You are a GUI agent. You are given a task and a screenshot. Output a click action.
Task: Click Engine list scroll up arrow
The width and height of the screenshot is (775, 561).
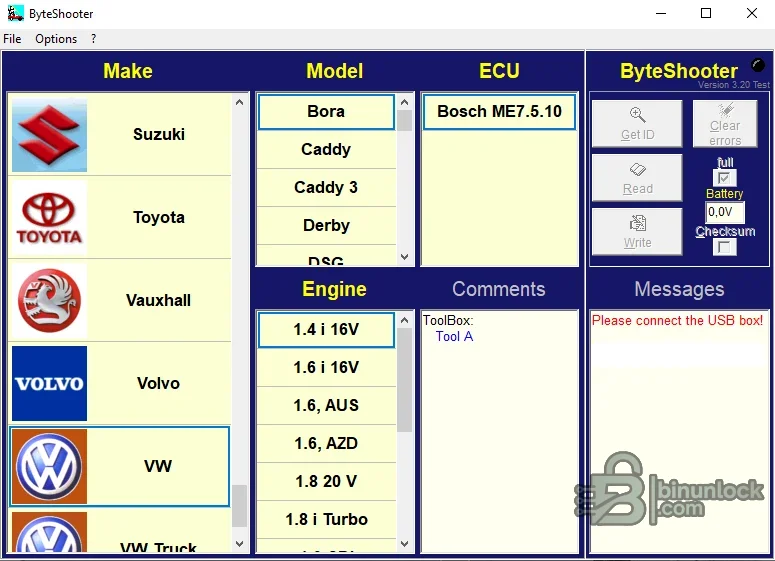pos(405,320)
